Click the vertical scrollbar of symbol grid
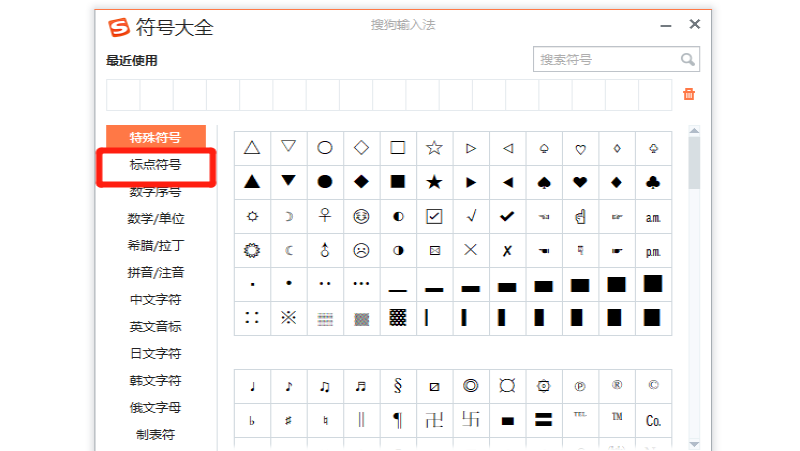This screenshot has width=800, height=451. 694,165
